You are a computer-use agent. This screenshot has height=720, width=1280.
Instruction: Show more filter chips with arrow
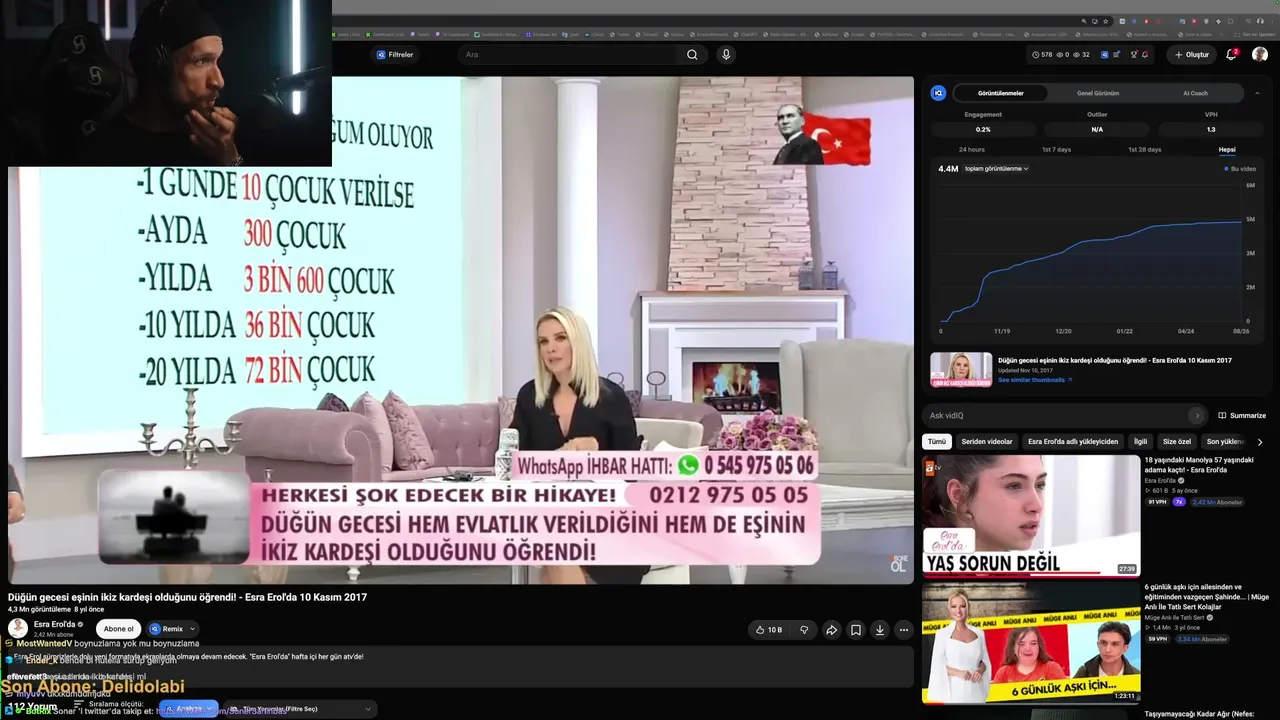[1259, 441]
